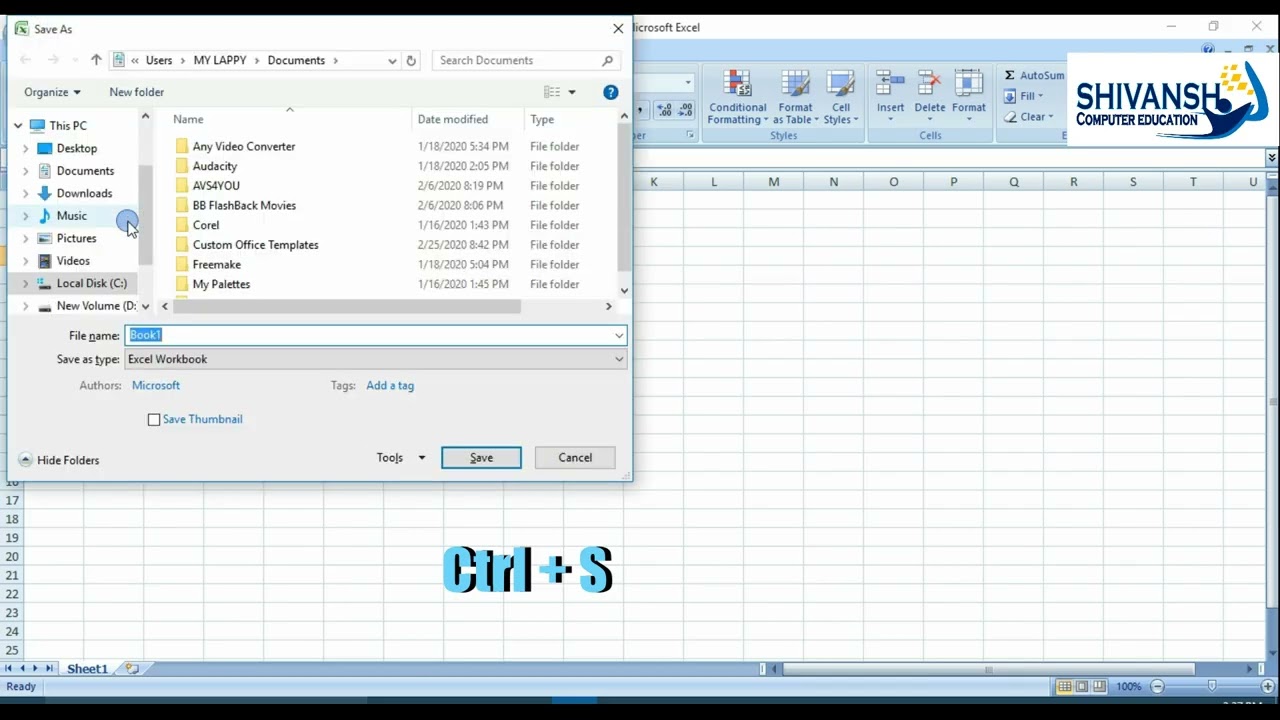Click the Add a tag link

click(390, 385)
